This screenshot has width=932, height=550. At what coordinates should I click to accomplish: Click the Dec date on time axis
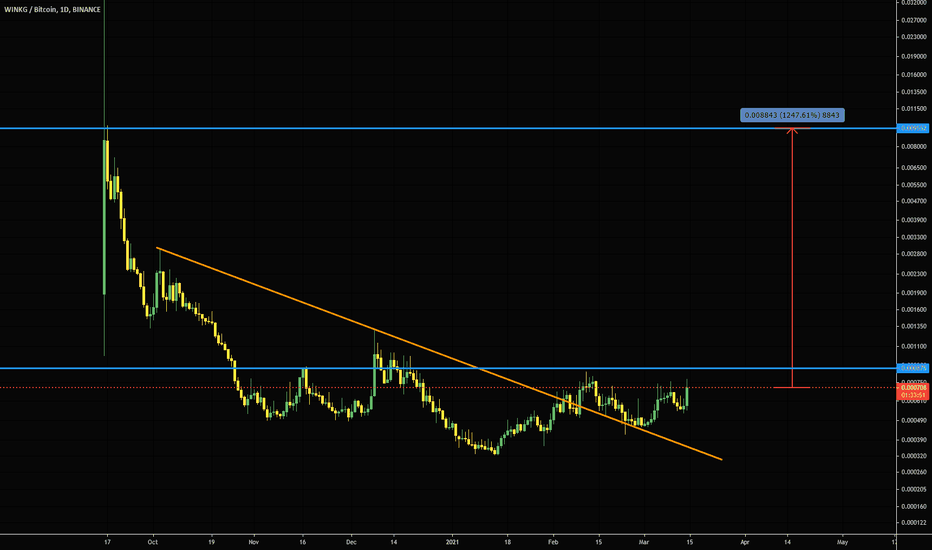(x=351, y=542)
